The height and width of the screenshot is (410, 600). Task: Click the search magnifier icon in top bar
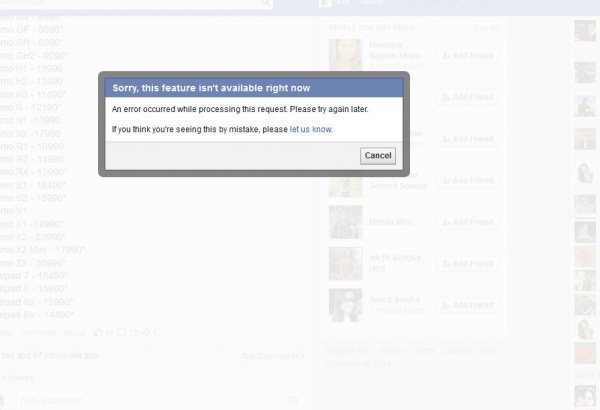(x=264, y=3)
